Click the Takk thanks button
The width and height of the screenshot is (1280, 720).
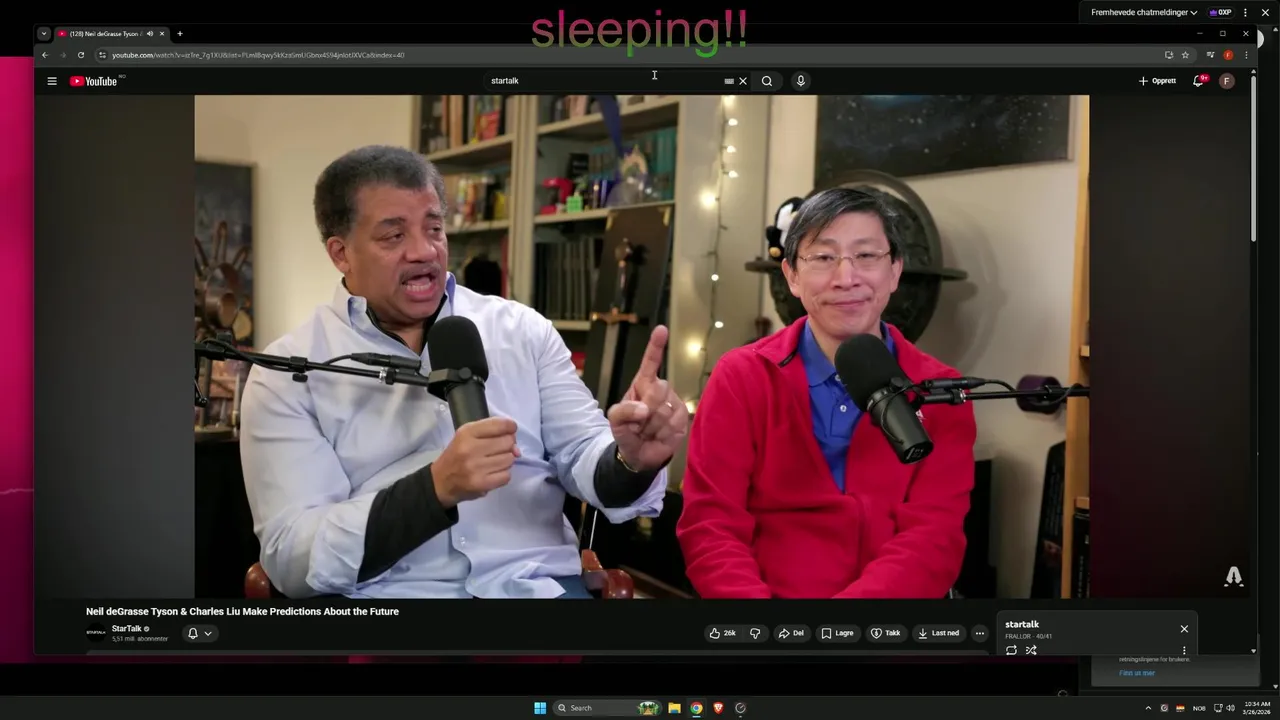[885, 633]
